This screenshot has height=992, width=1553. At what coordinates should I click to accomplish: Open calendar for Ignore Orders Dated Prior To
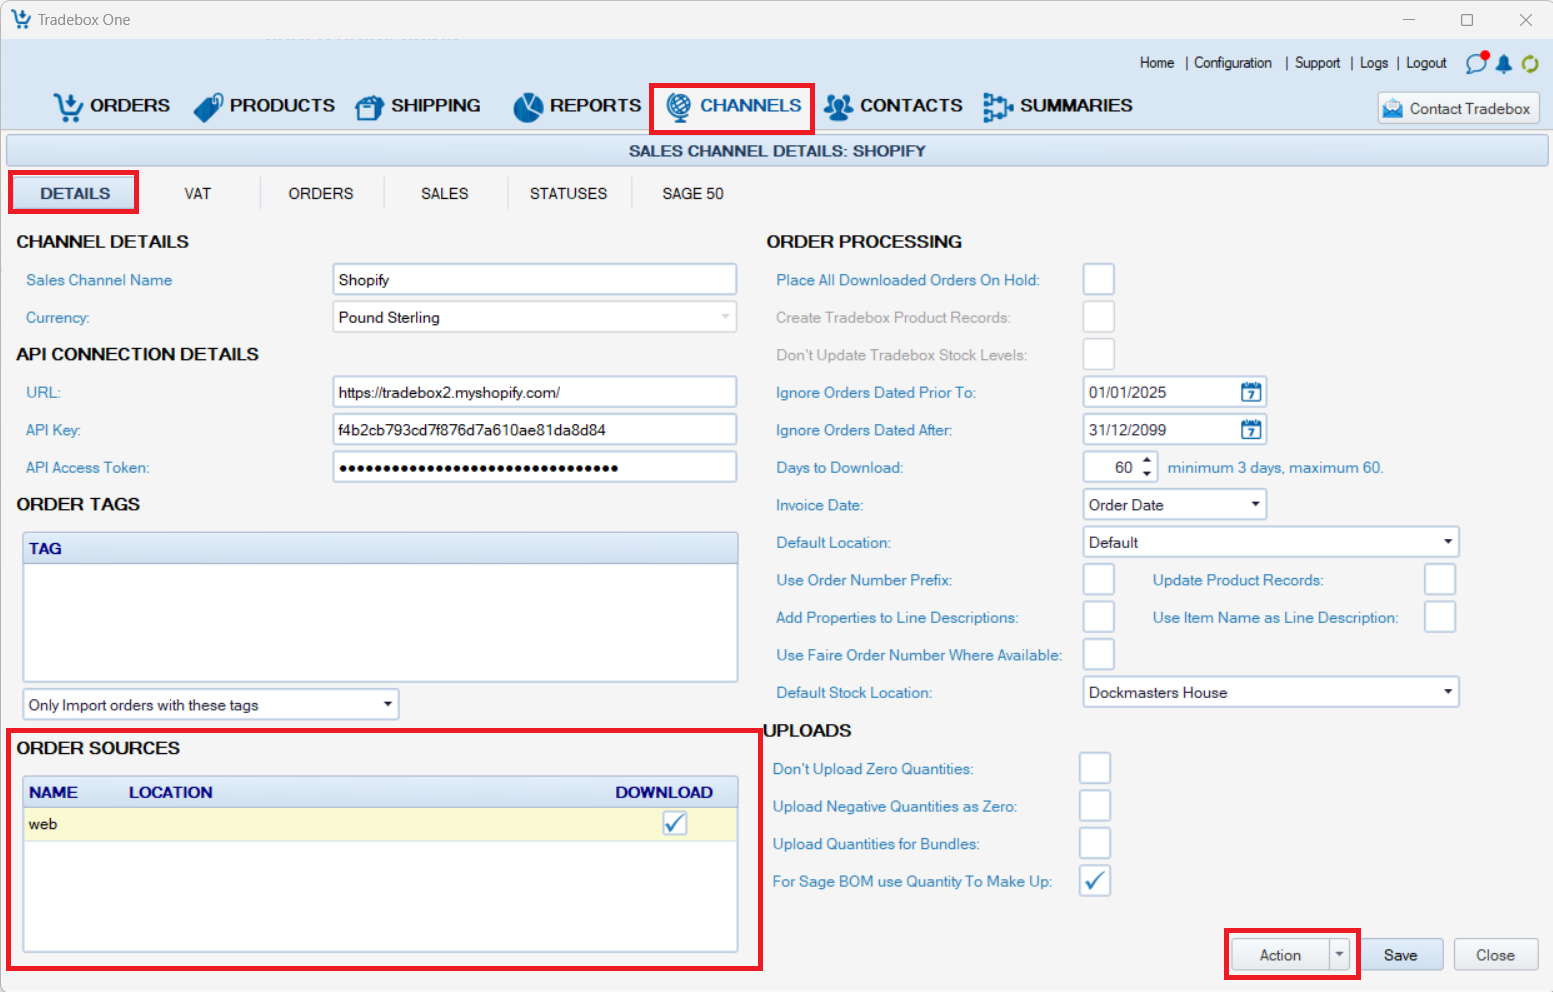[1250, 392]
